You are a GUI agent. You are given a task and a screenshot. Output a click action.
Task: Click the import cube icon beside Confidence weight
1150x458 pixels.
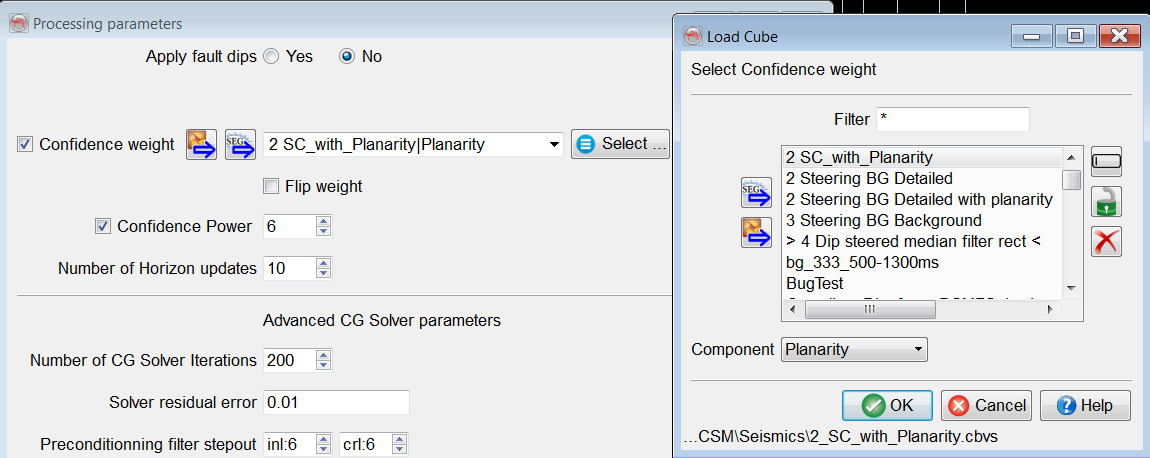(202, 144)
